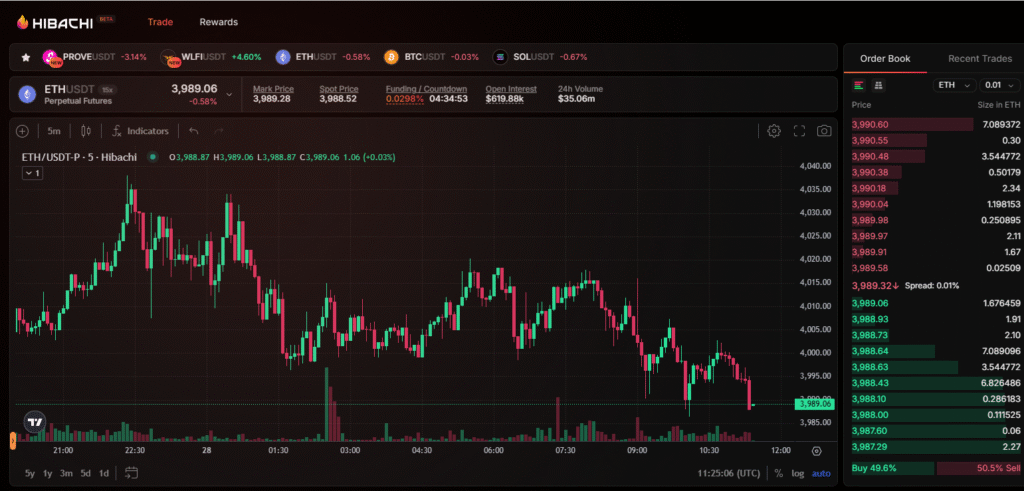
Task: Collapse the indicator legend chevron
Action: point(32,173)
